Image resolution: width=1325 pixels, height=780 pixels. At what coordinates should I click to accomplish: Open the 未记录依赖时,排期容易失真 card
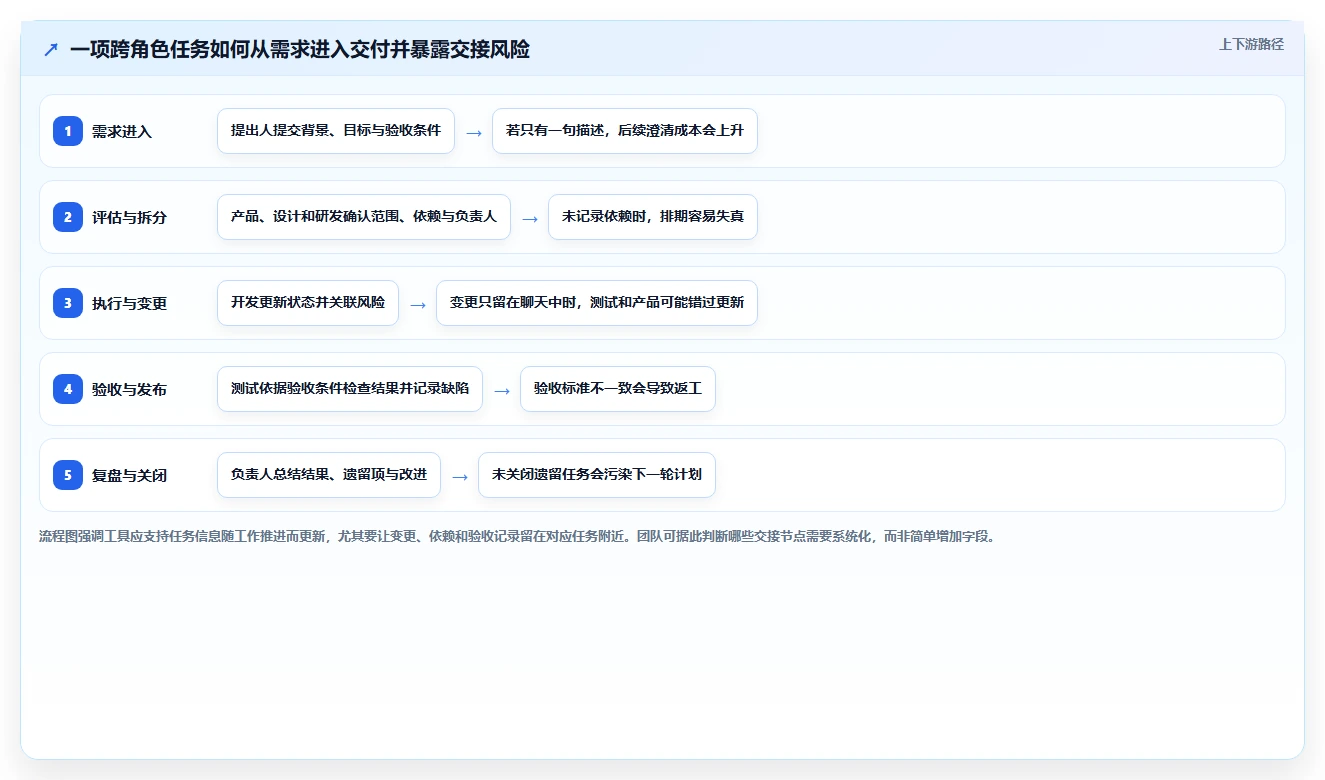click(653, 217)
